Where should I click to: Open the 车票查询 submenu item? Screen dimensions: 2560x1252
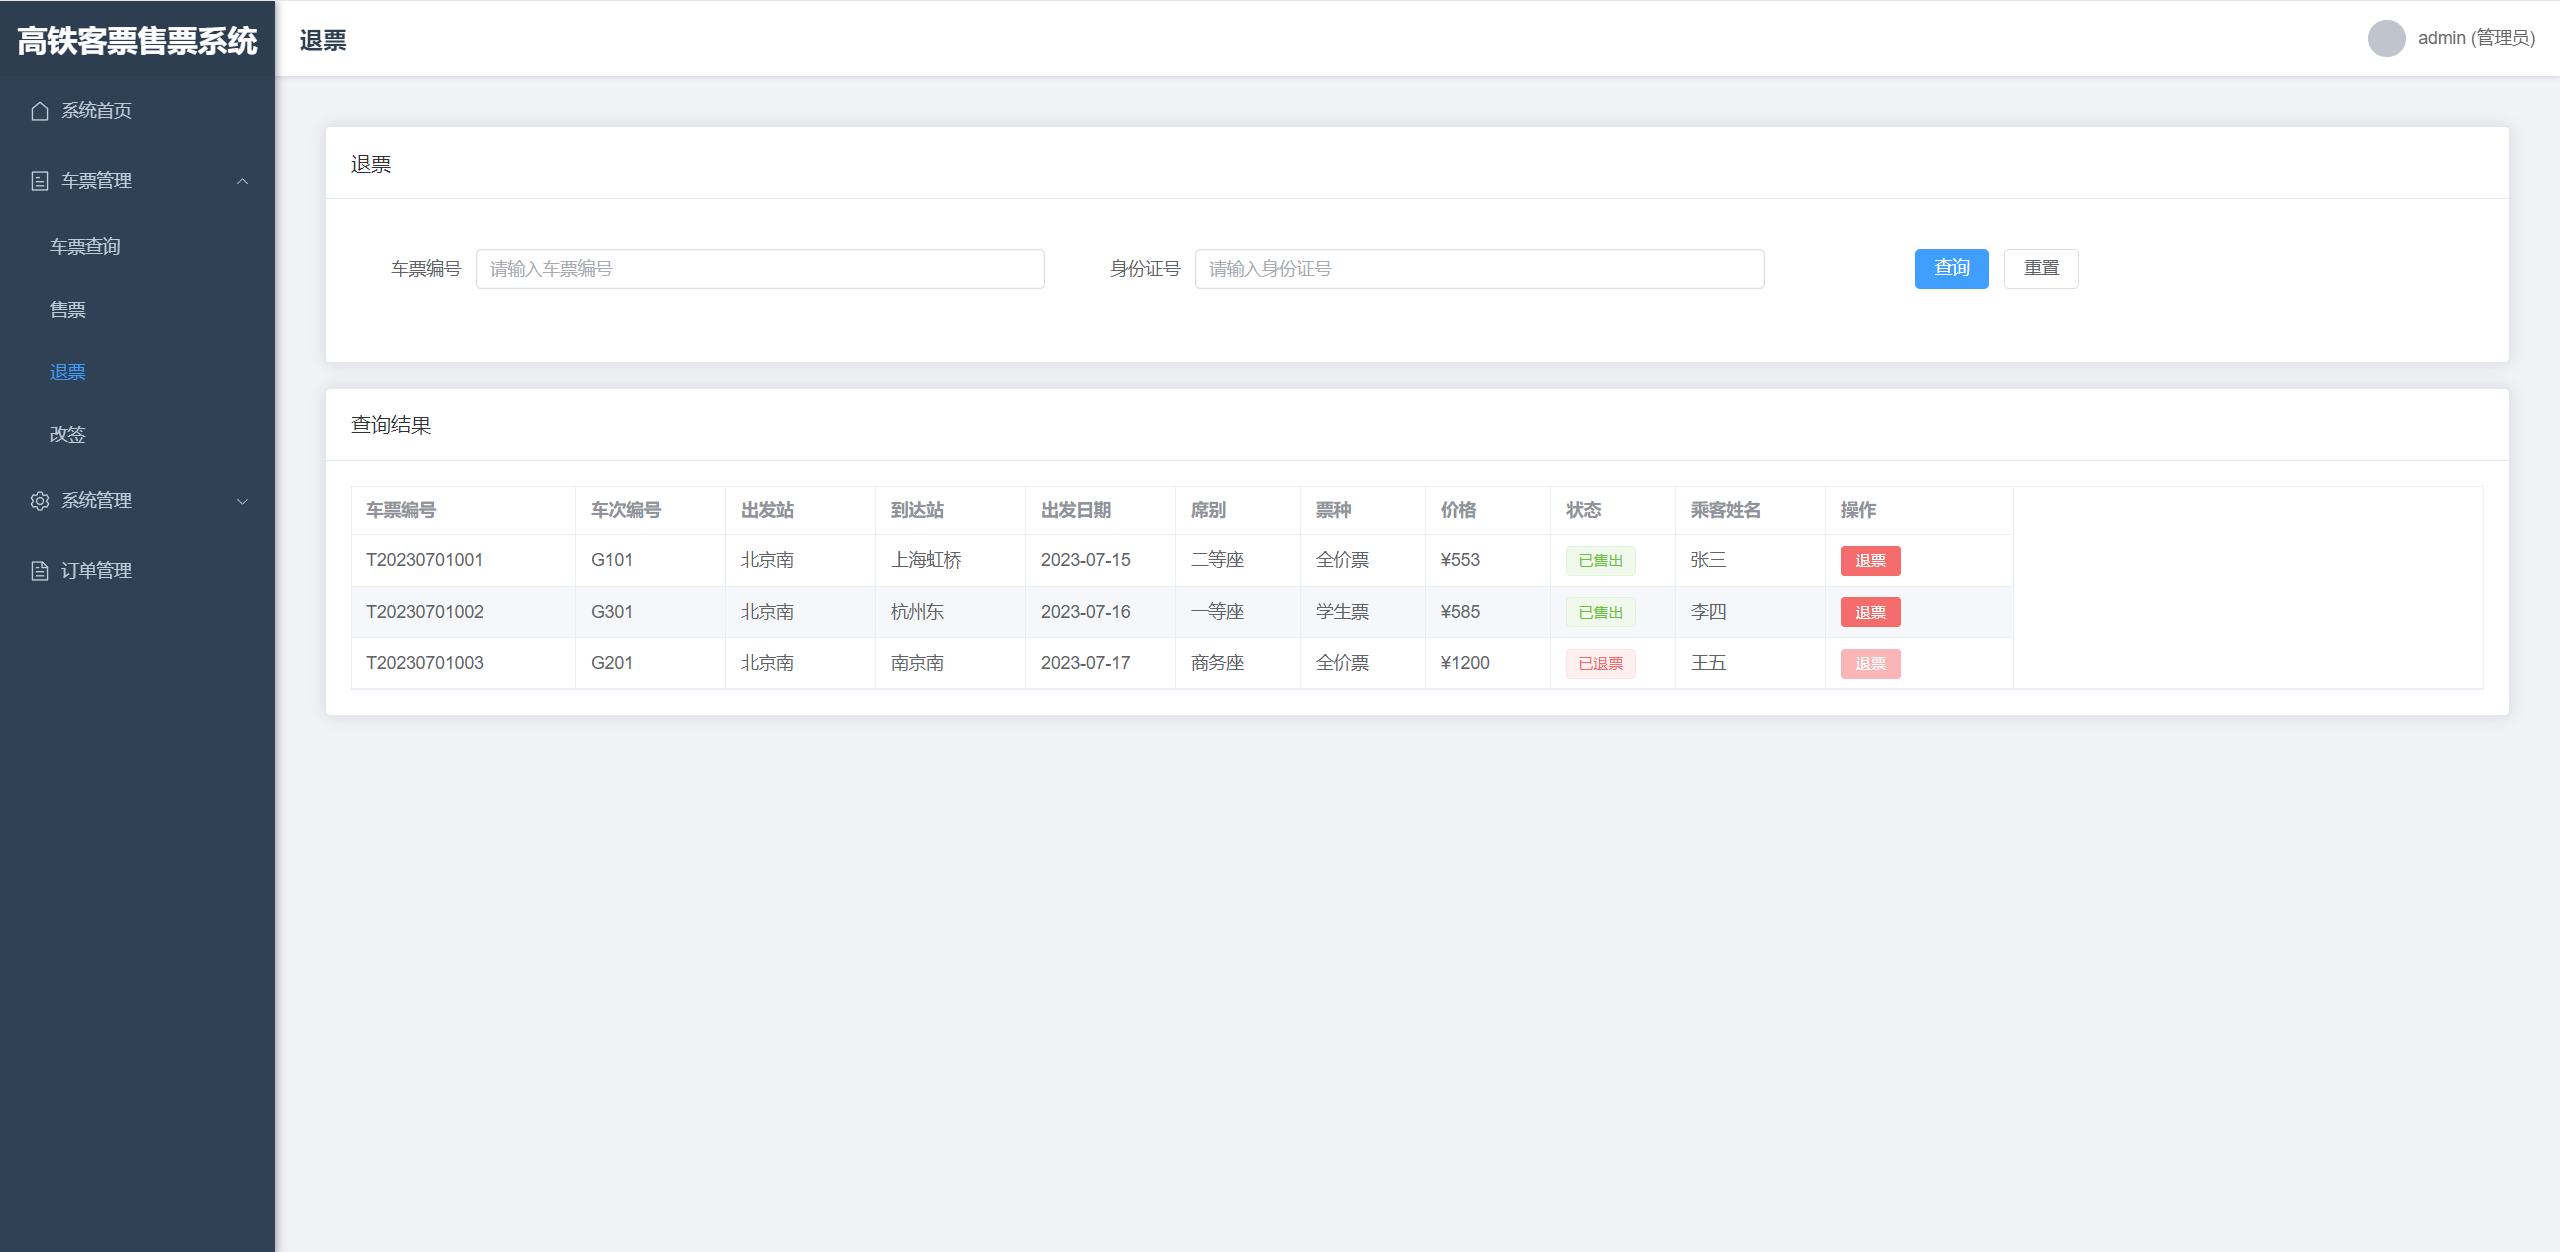click(85, 246)
